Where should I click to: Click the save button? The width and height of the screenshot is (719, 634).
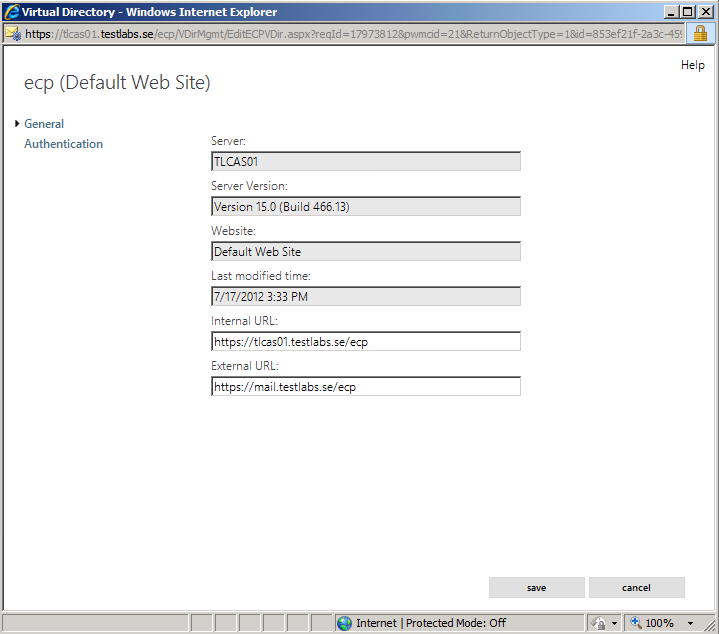tap(536, 588)
